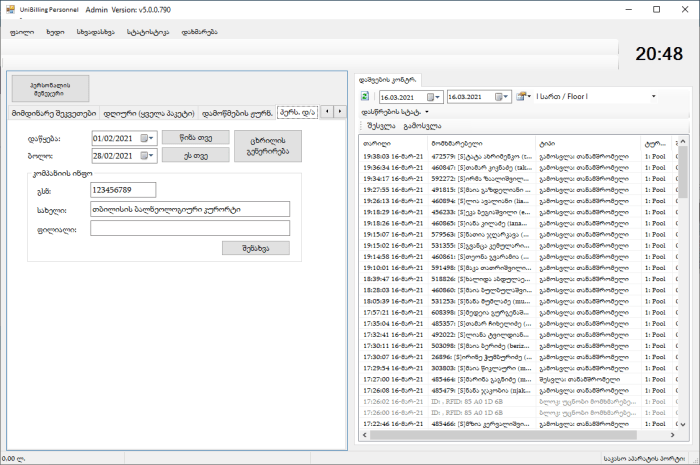Open the სტატისტიკა menu
700x465 pixels.
tap(145, 33)
